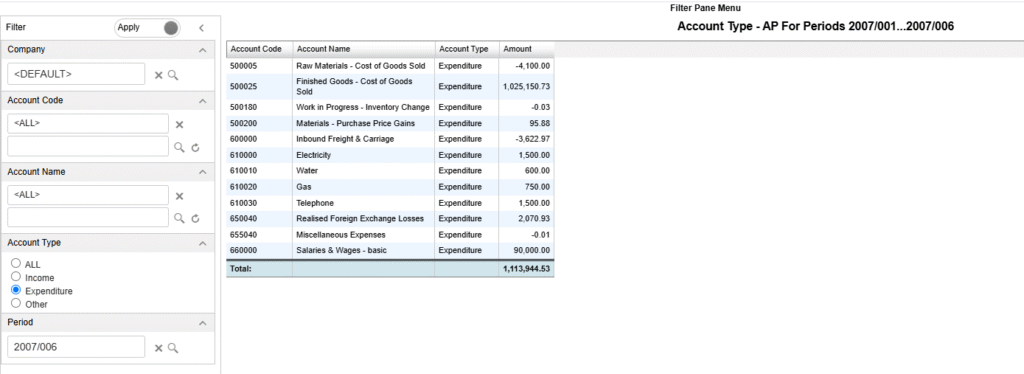Screen dimensions: 1024x374
Task: Click amount -3,622.97
Action: [532, 139]
